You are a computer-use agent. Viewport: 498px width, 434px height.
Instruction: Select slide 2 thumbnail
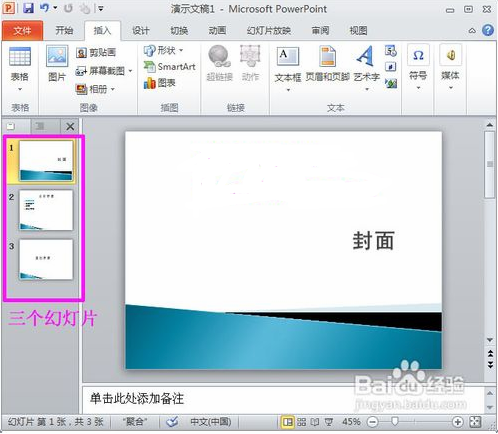(x=46, y=210)
